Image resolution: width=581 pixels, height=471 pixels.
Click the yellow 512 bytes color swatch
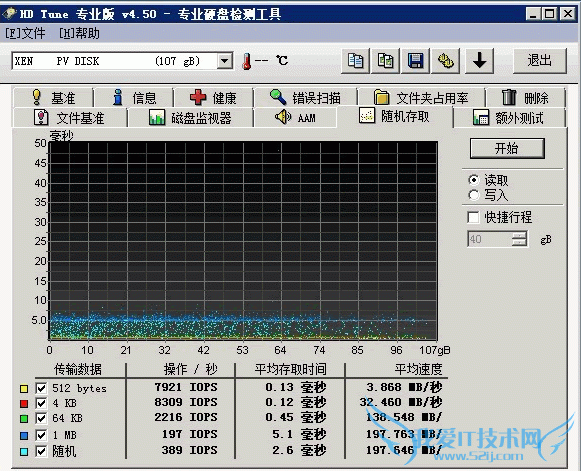[x=24, y=389]
